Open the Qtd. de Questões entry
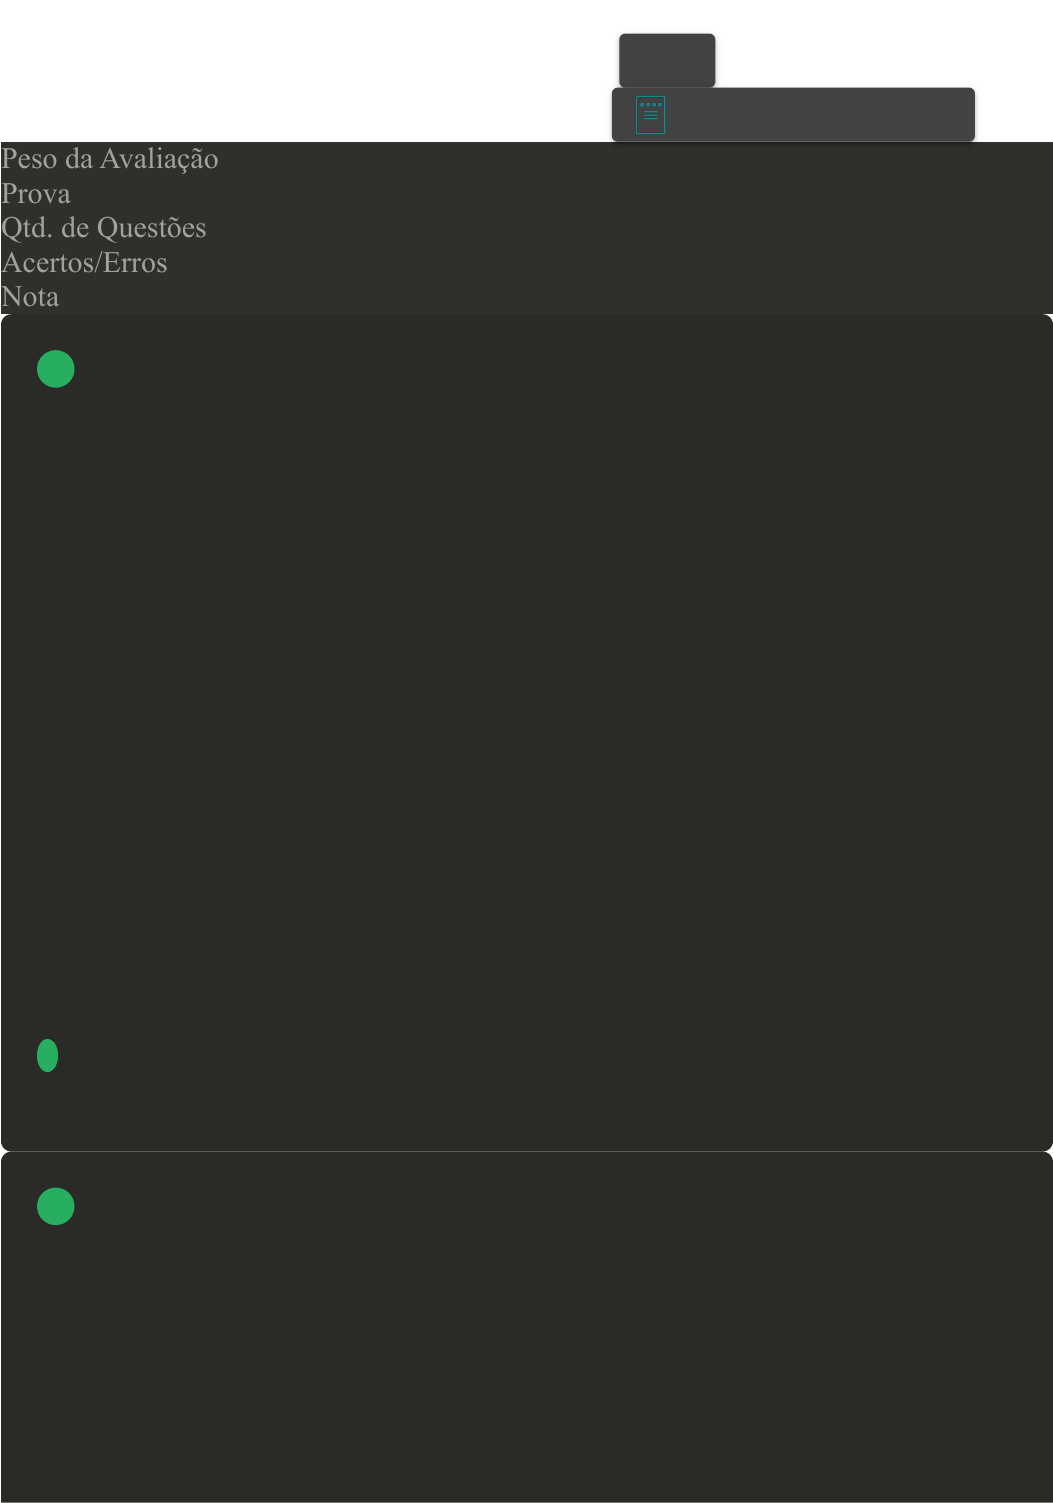 (x=104, y=228)
